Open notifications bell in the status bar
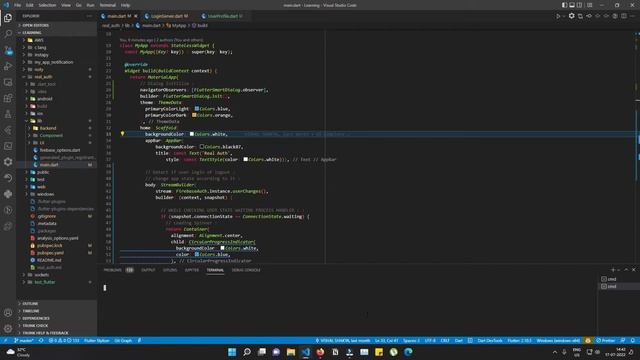The height and width of the screenshot is (360, 640). click(x=632, y=340)
